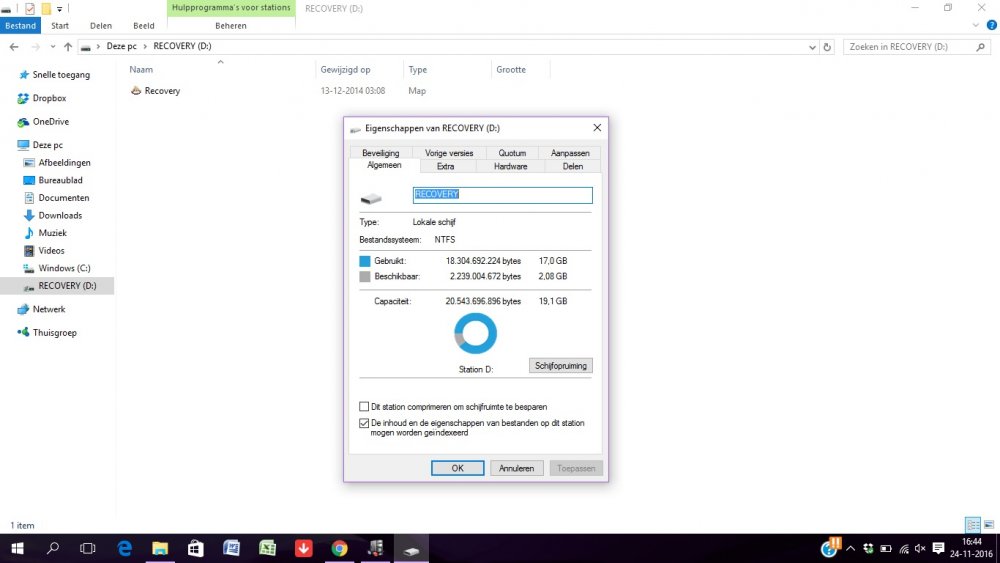Open the Beheren ribbon tab

[x=231, y=26]
